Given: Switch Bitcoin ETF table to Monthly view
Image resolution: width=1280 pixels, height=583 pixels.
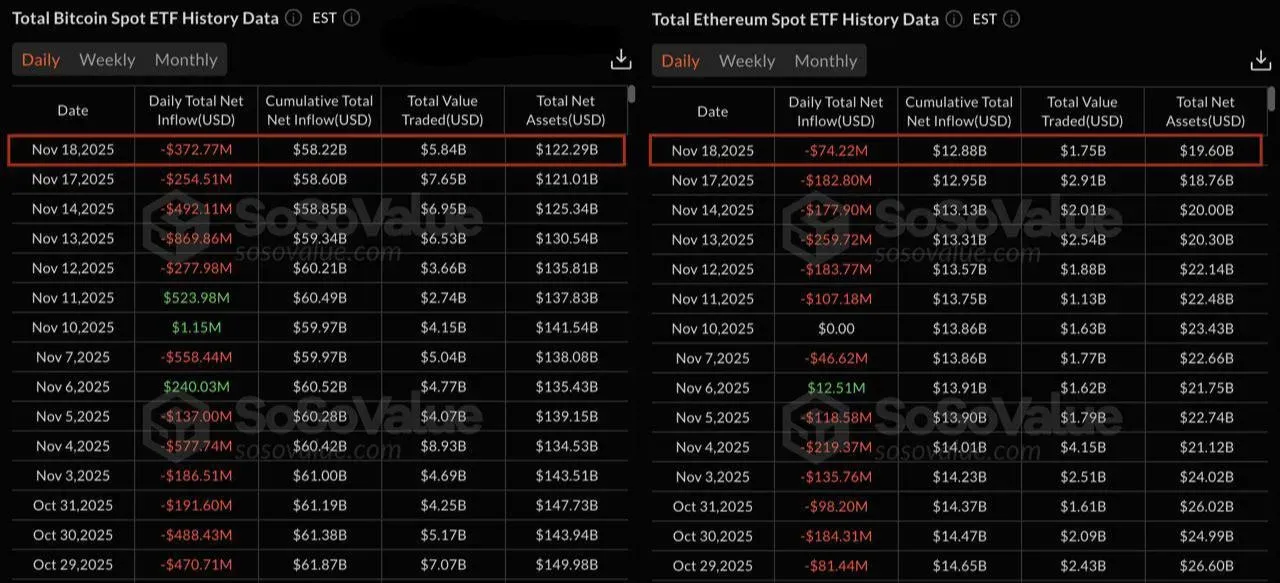Looking at the screenshot, I should click(x=186, y=60).
